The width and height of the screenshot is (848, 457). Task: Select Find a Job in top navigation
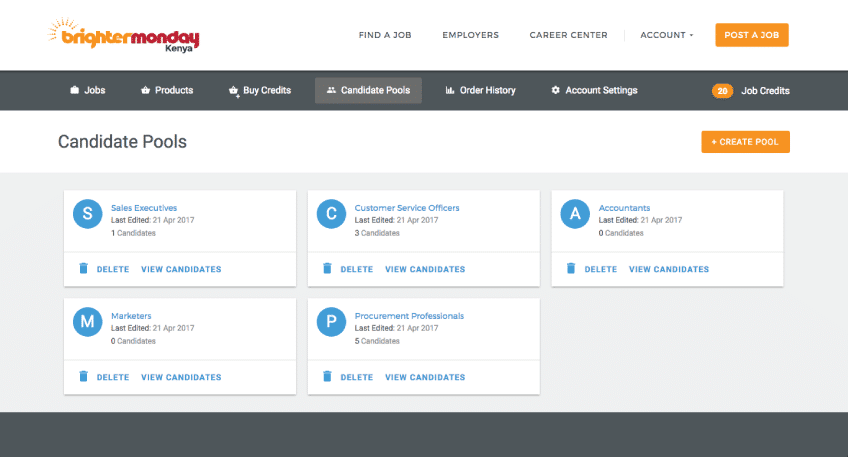385,35
